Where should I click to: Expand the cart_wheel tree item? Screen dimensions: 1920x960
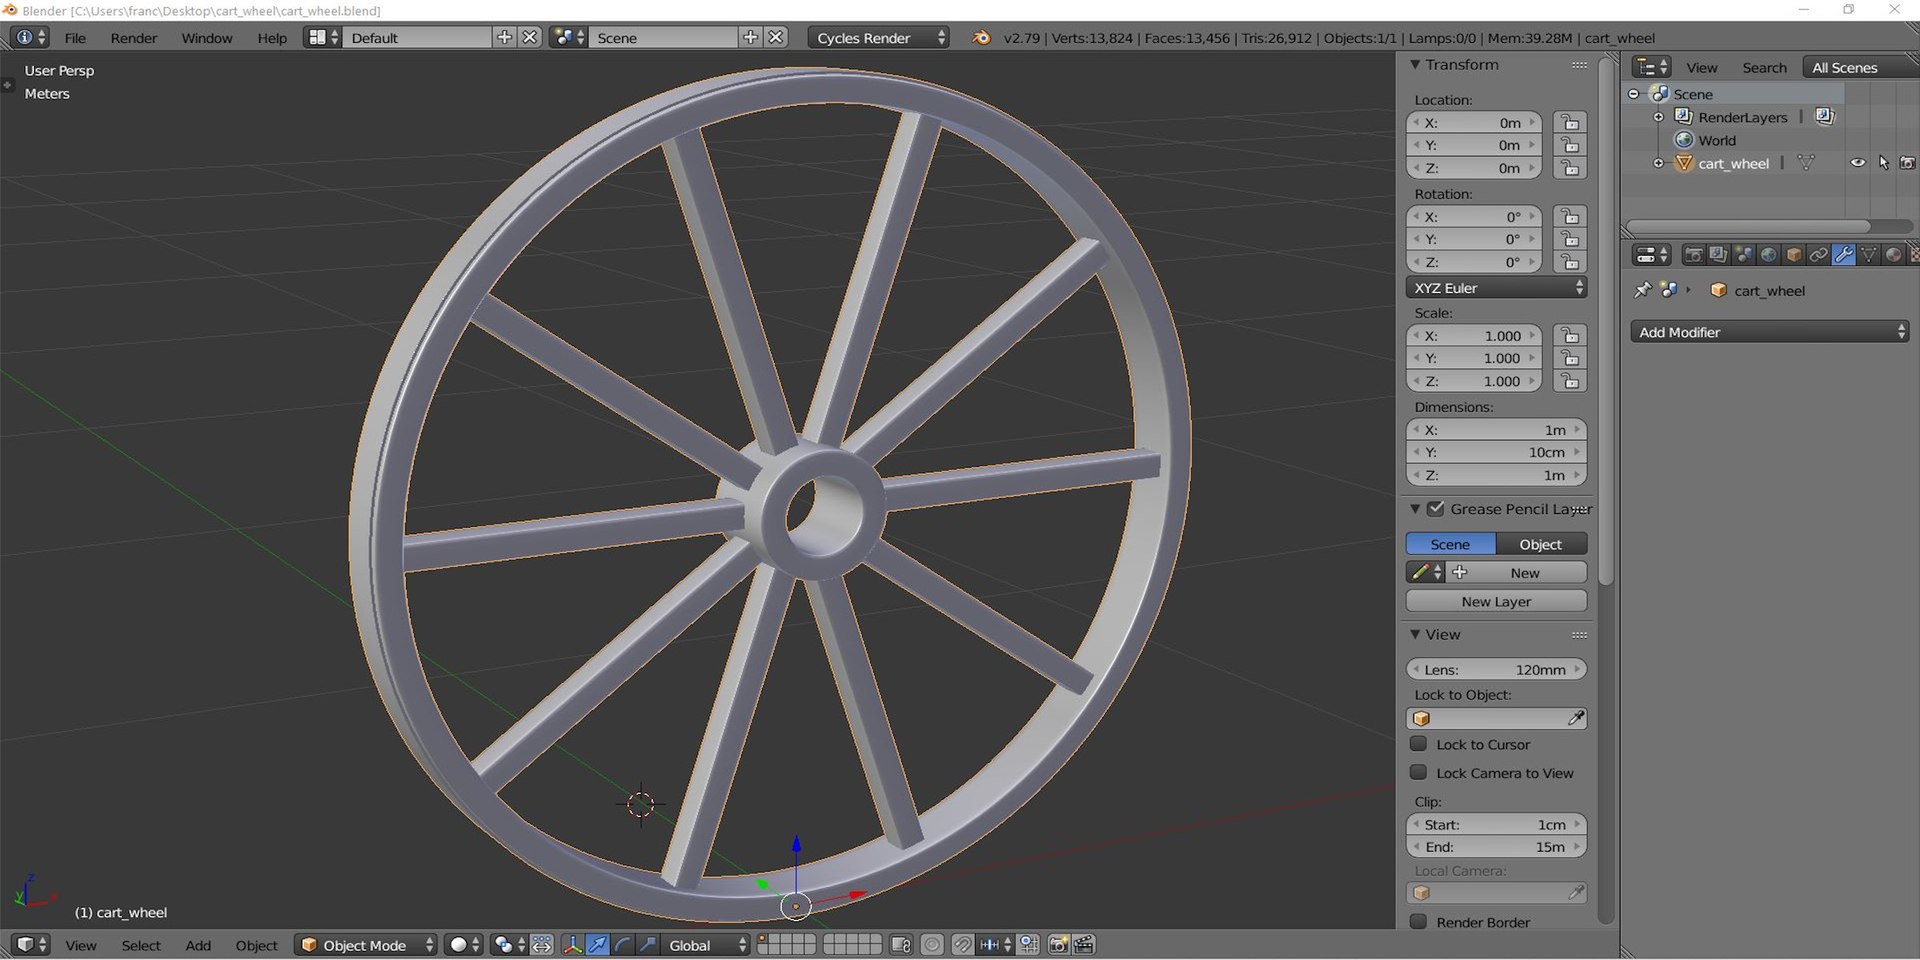pos(1658,163)
